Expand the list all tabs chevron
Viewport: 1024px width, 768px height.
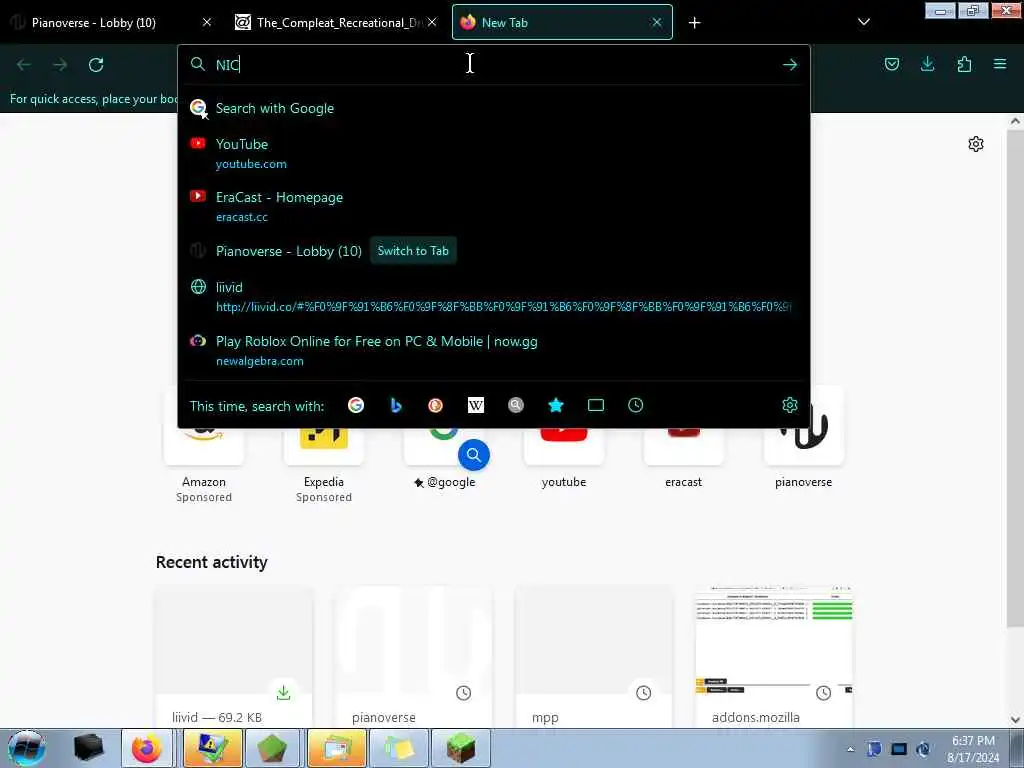pyautogui.click(x=863, y=22)
